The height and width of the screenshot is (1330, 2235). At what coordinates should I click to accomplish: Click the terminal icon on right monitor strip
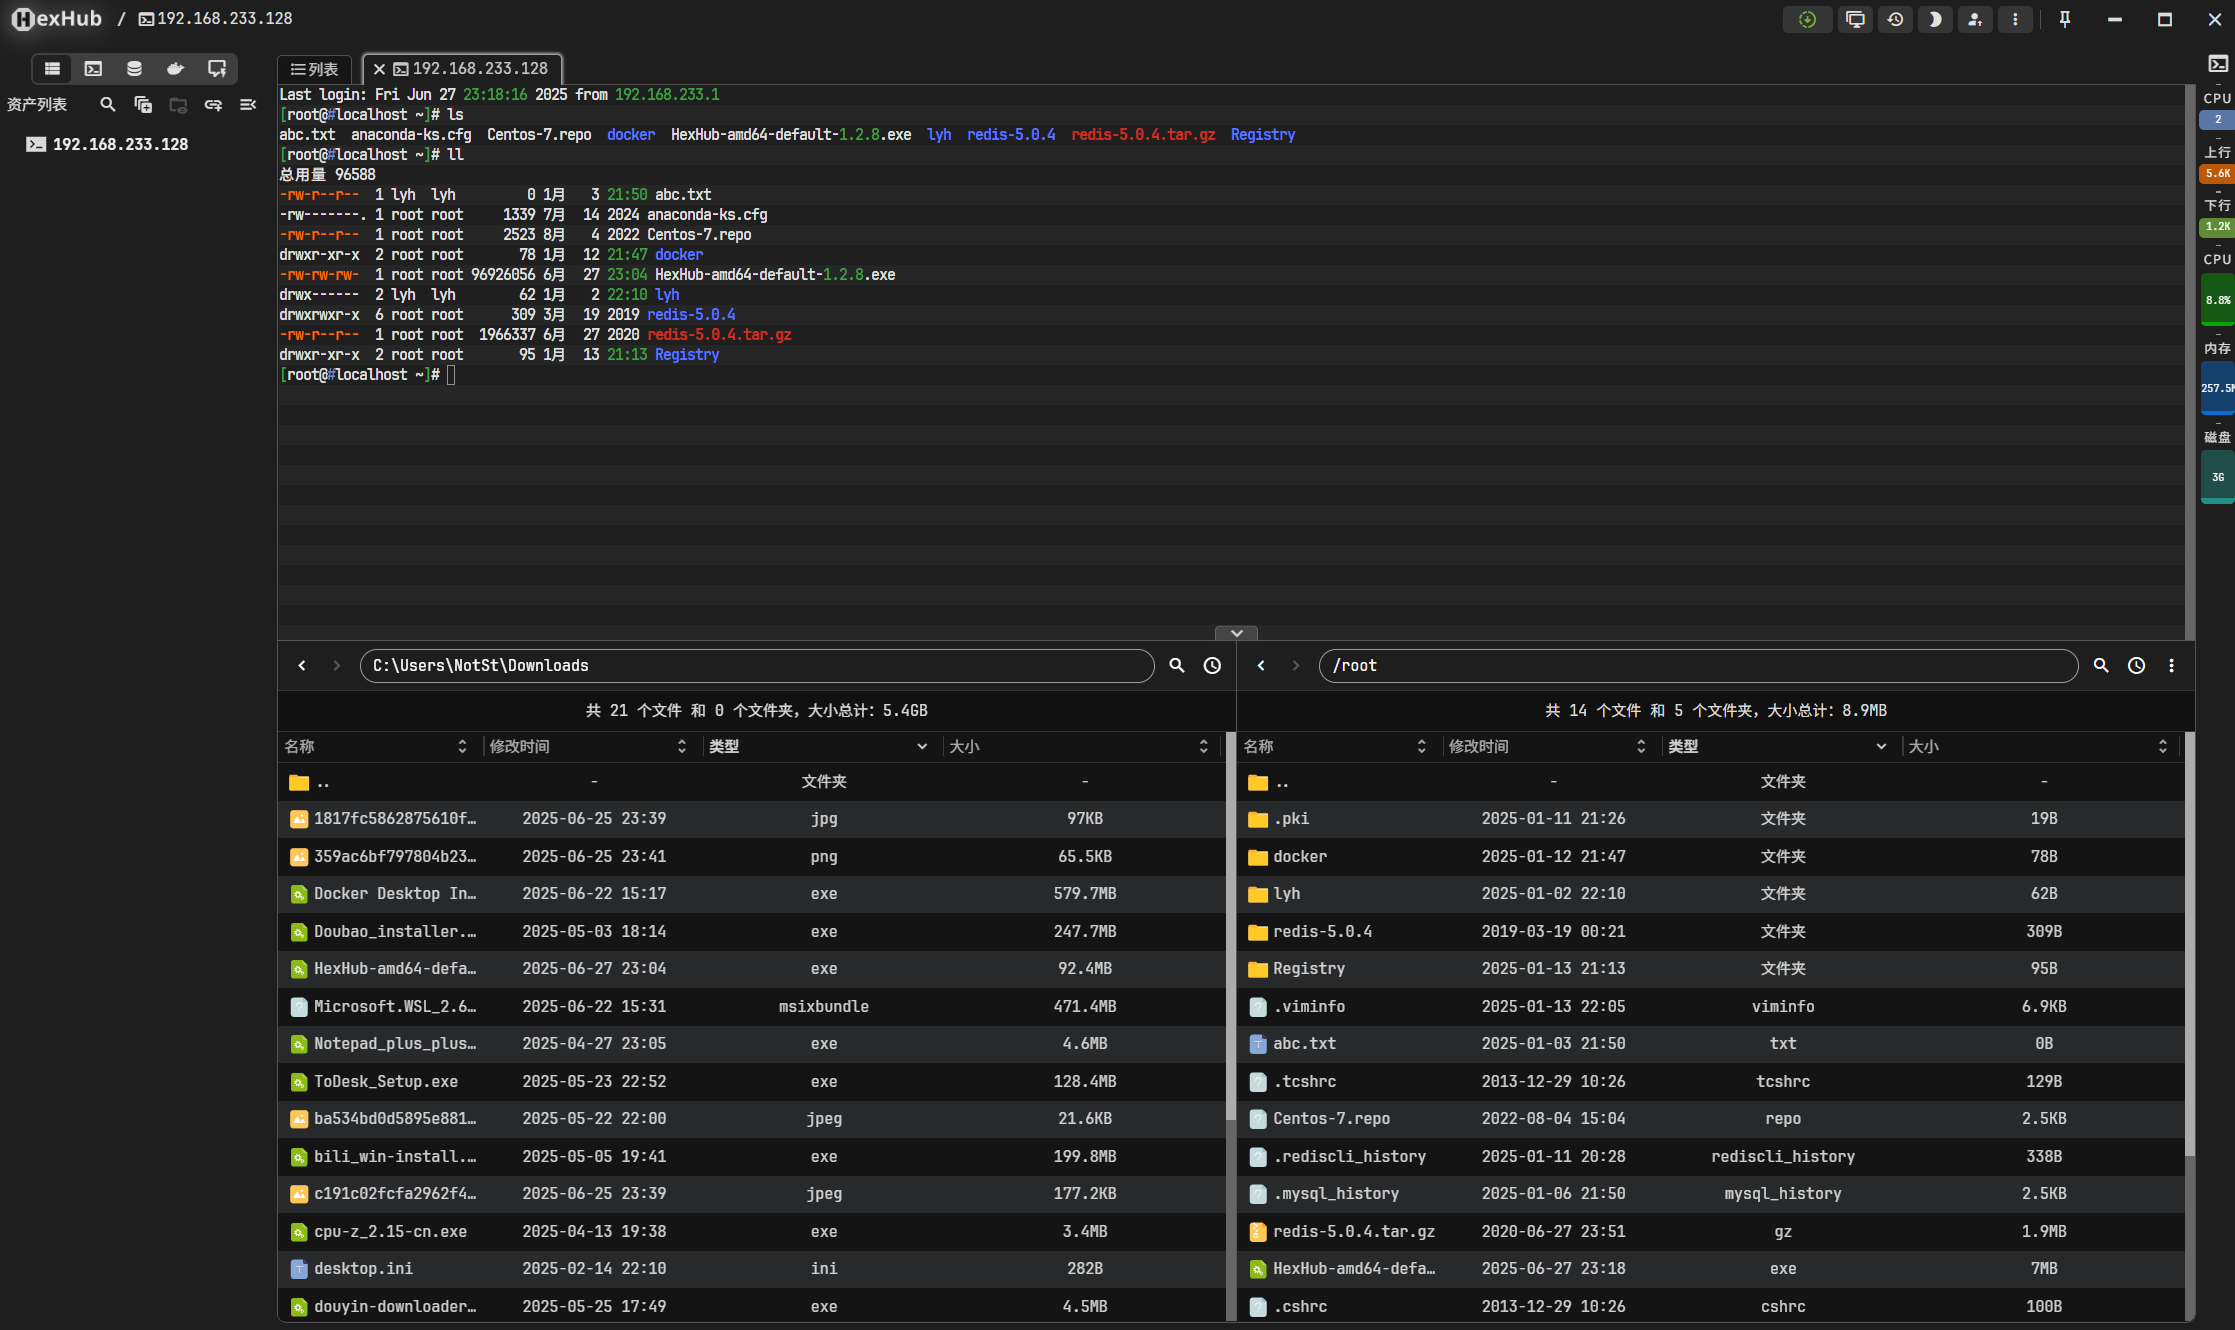2218,64
